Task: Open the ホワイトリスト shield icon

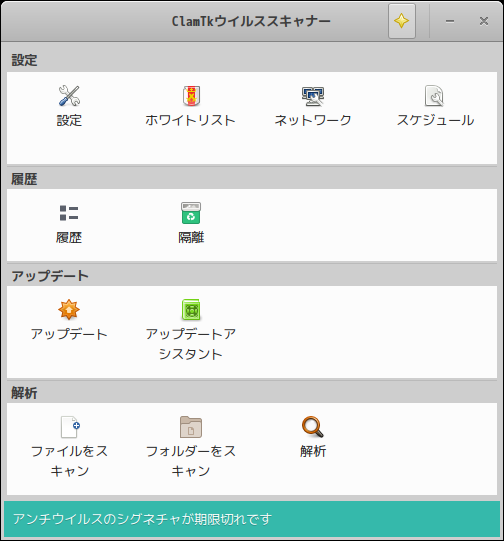Action: [191, 96]
